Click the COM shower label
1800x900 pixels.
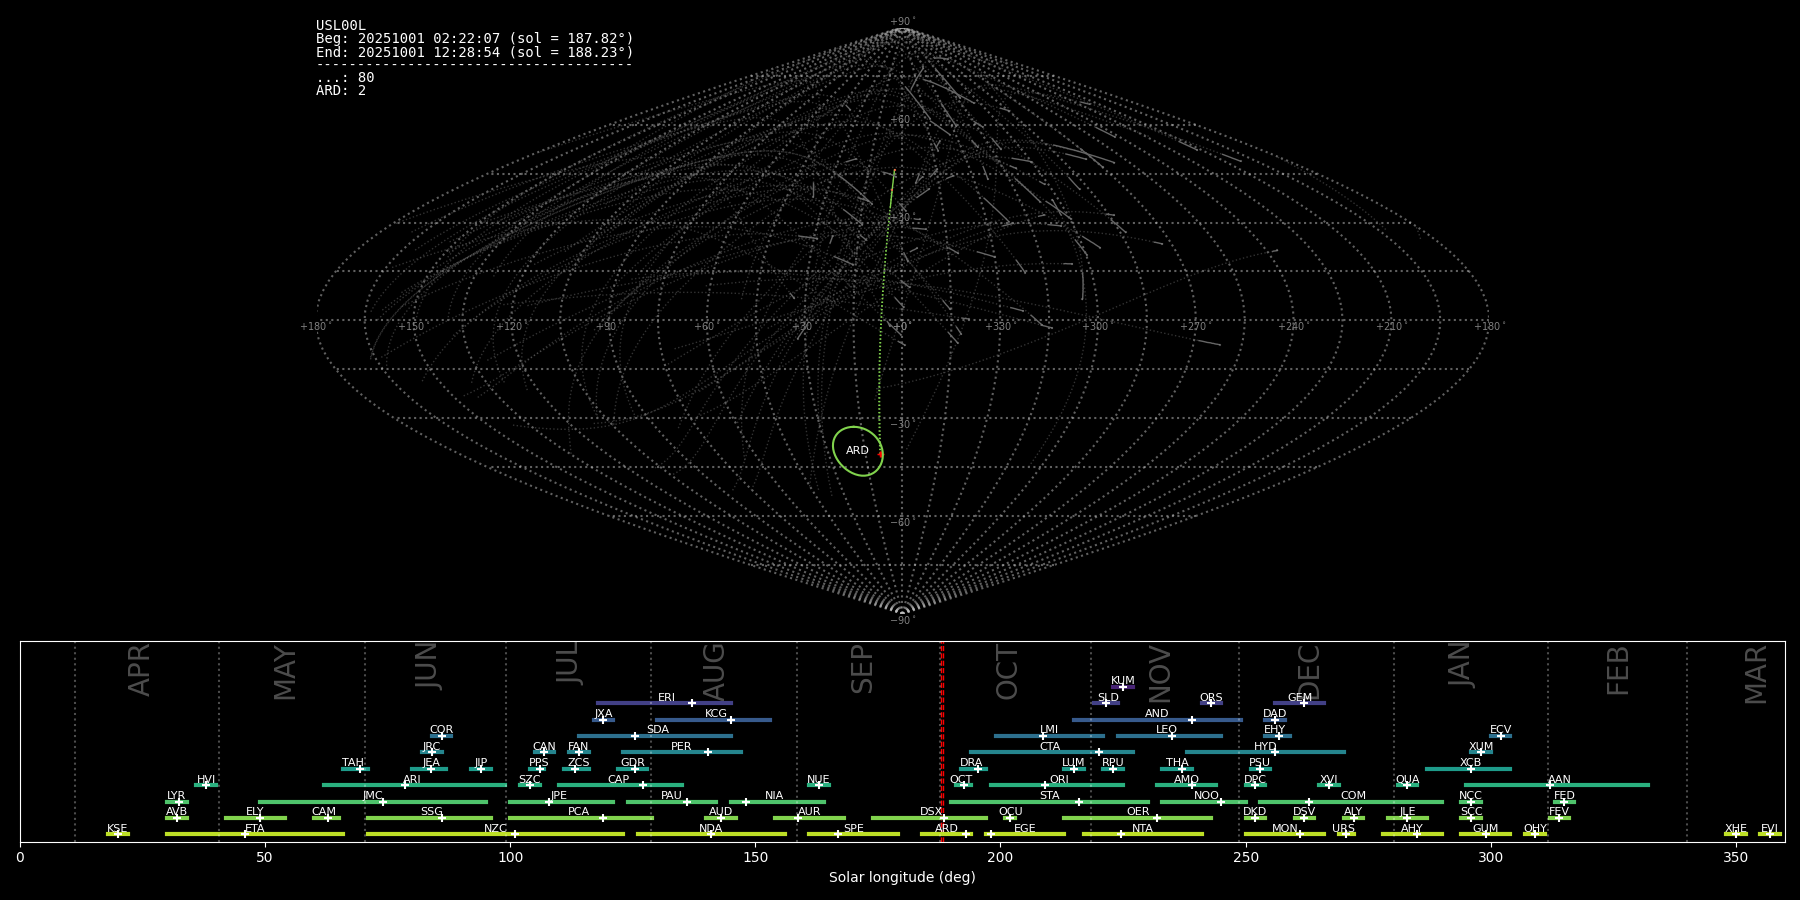click(1353, 796)
